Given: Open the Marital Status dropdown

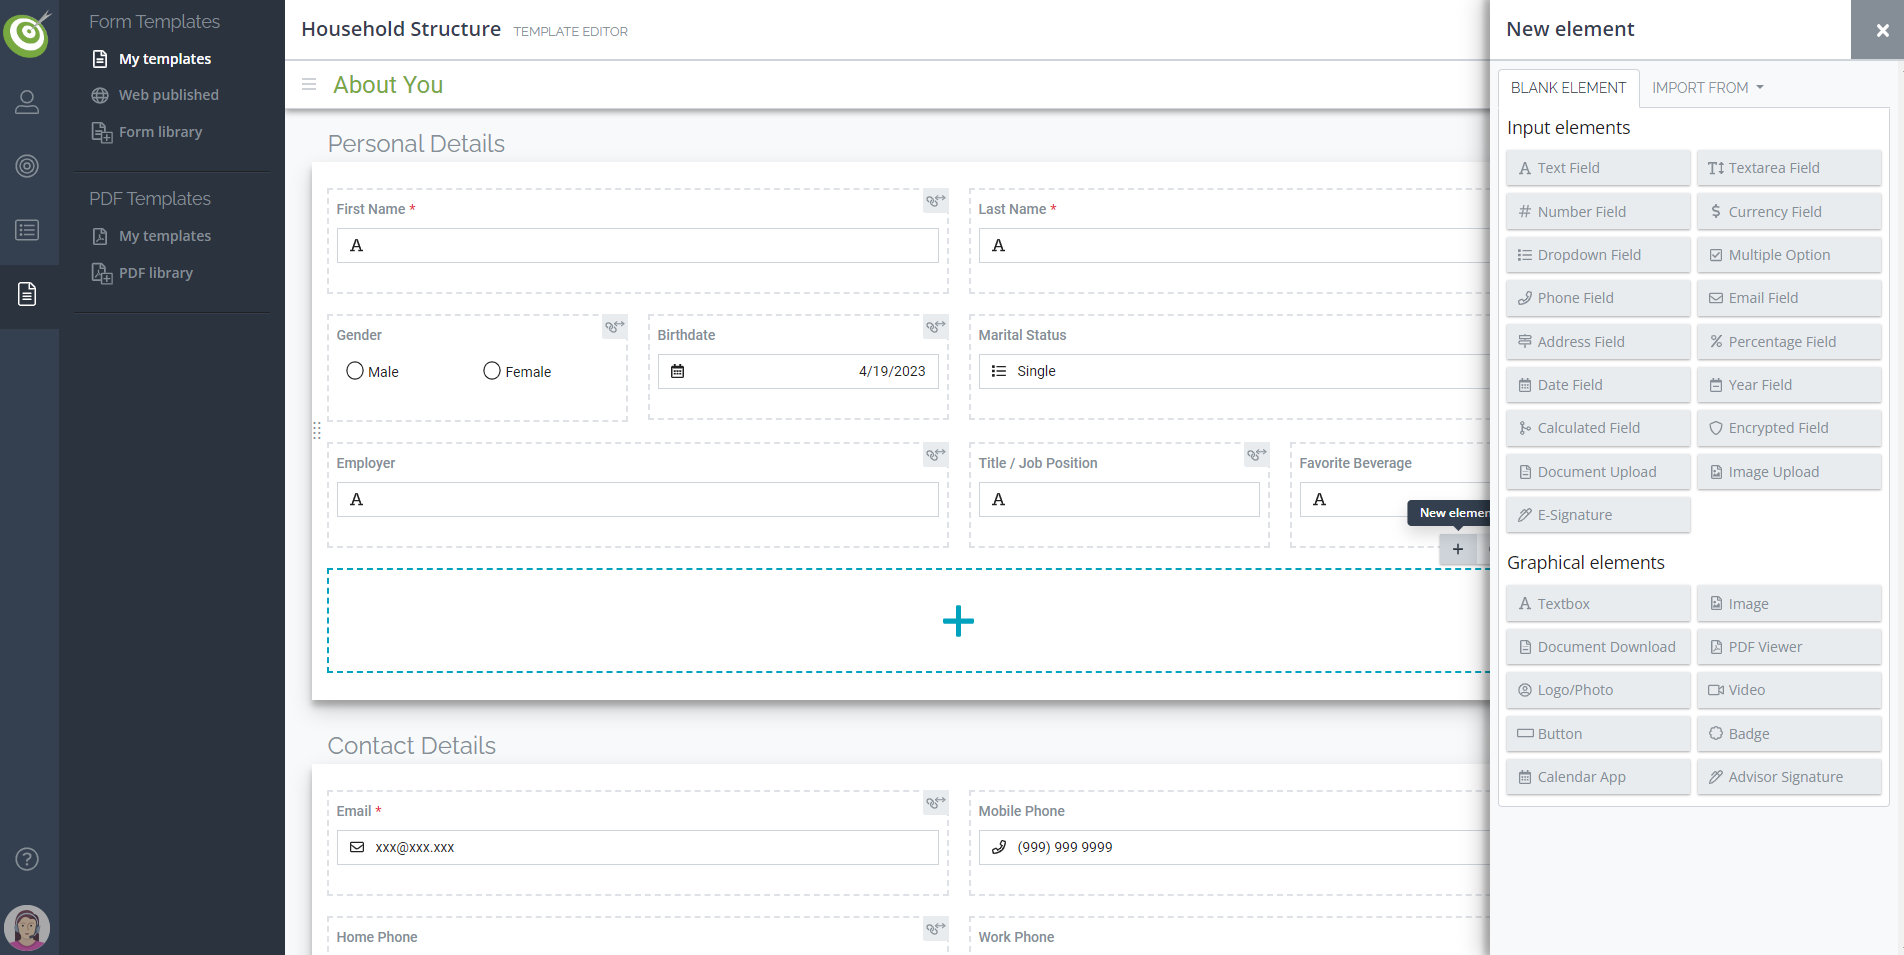Looking at the screenshot, I should point(1232,371).
